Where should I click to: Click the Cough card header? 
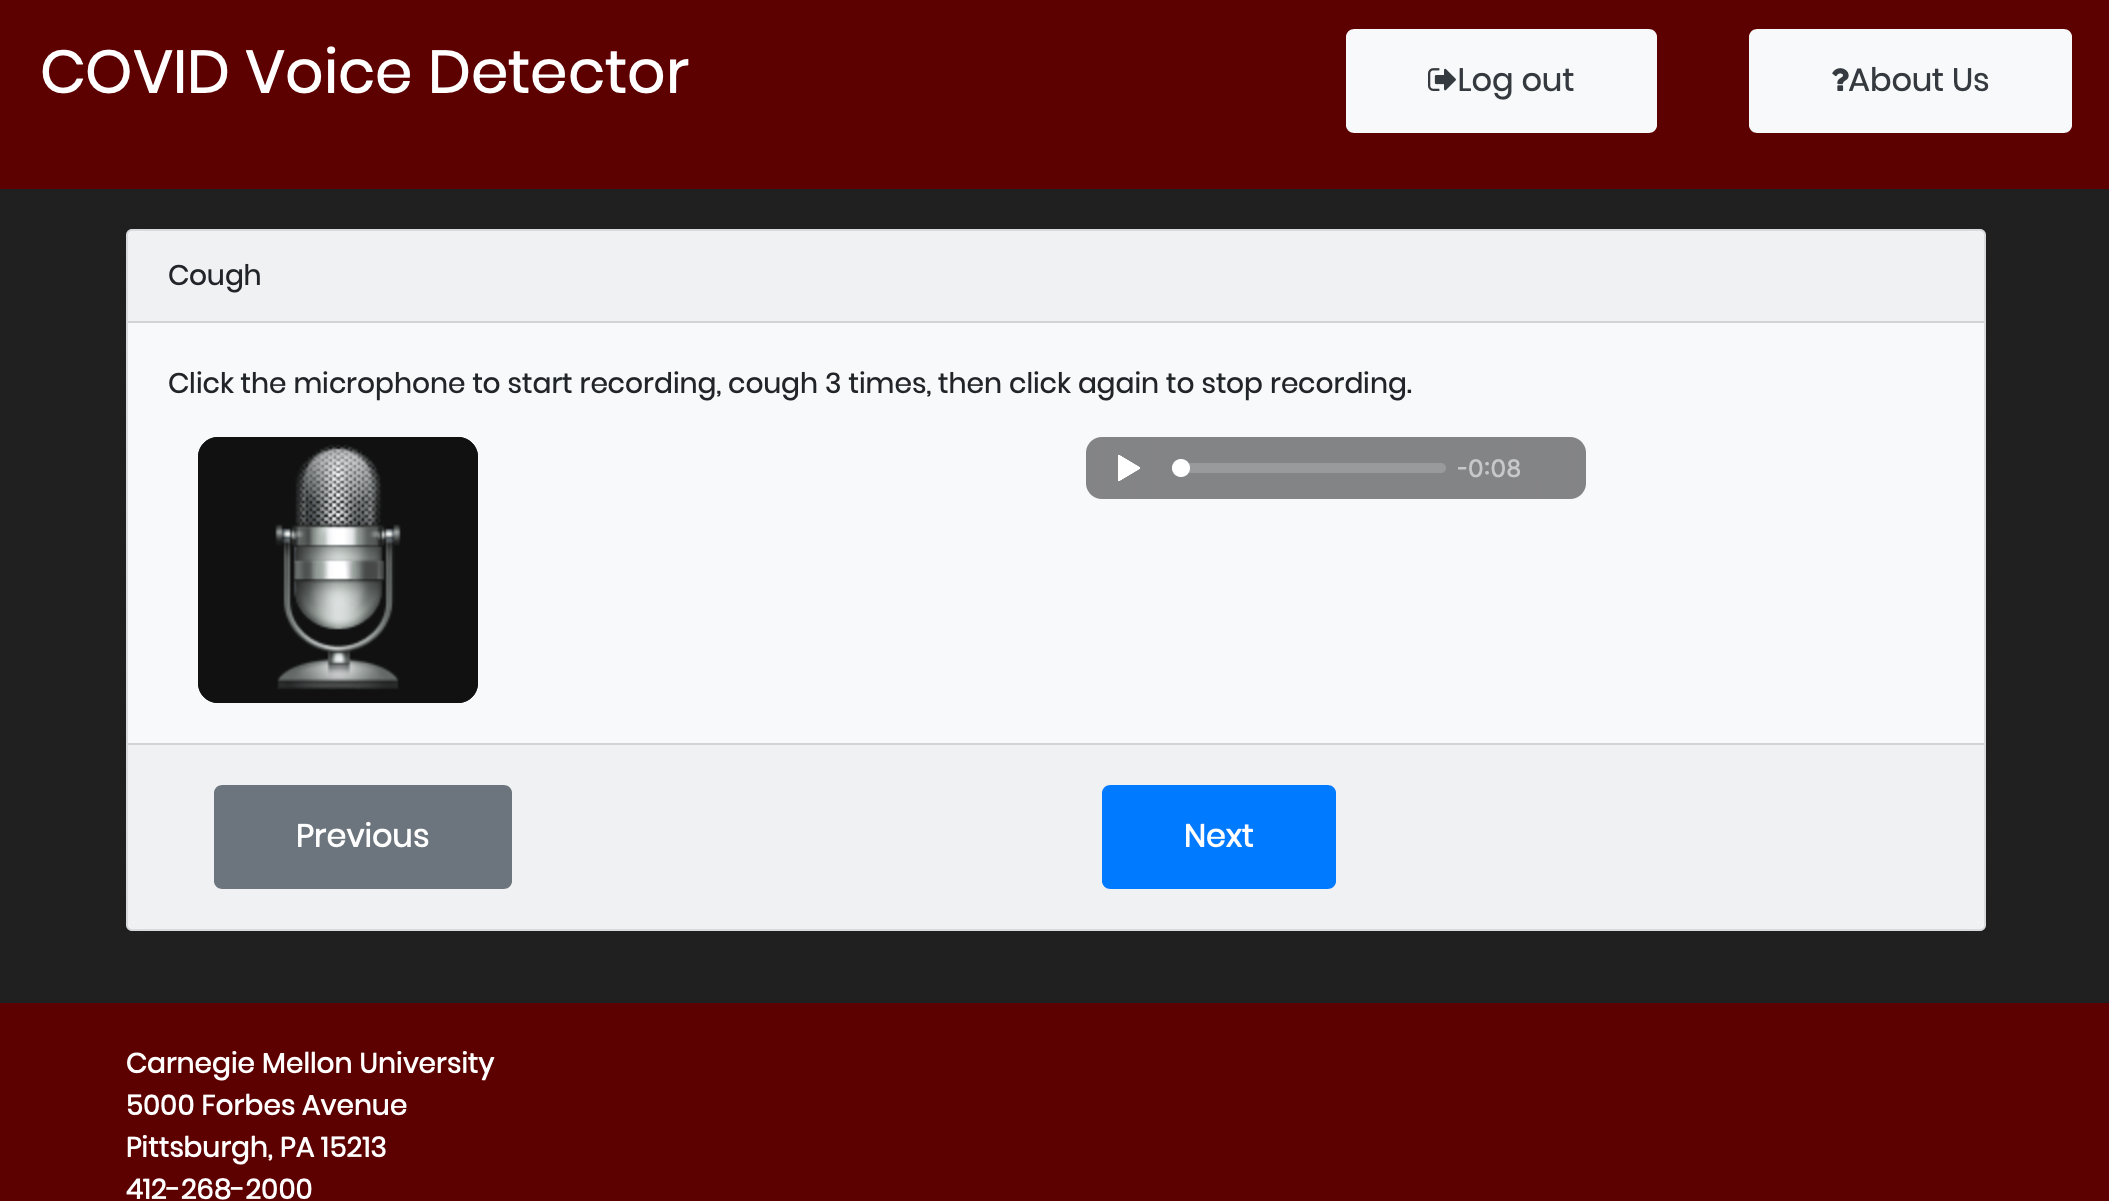tap(214, 275)
